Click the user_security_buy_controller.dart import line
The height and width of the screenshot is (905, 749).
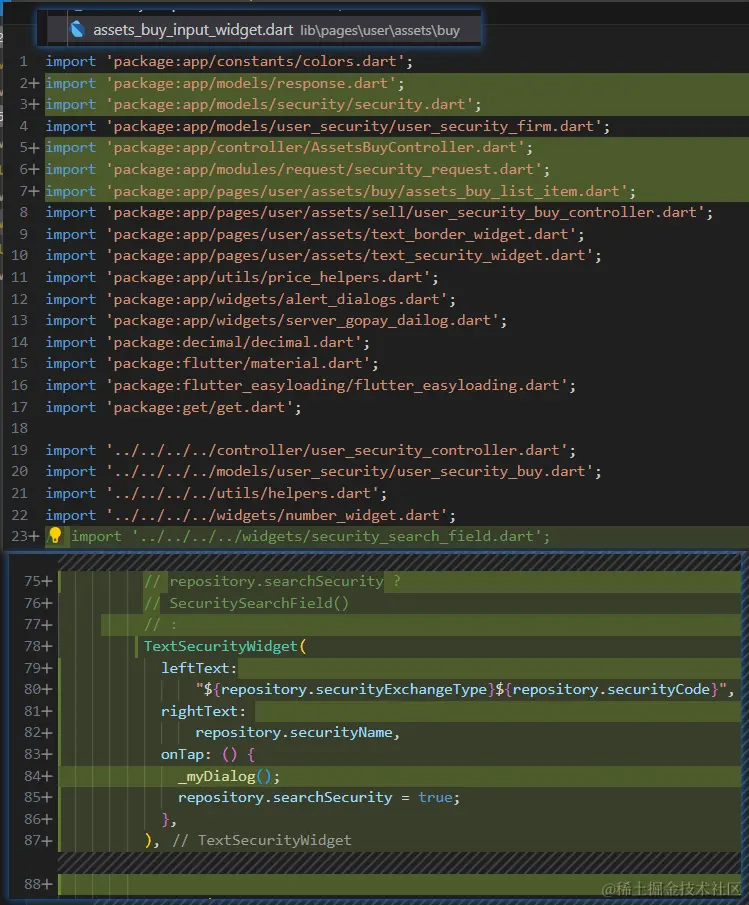point(379,212)
